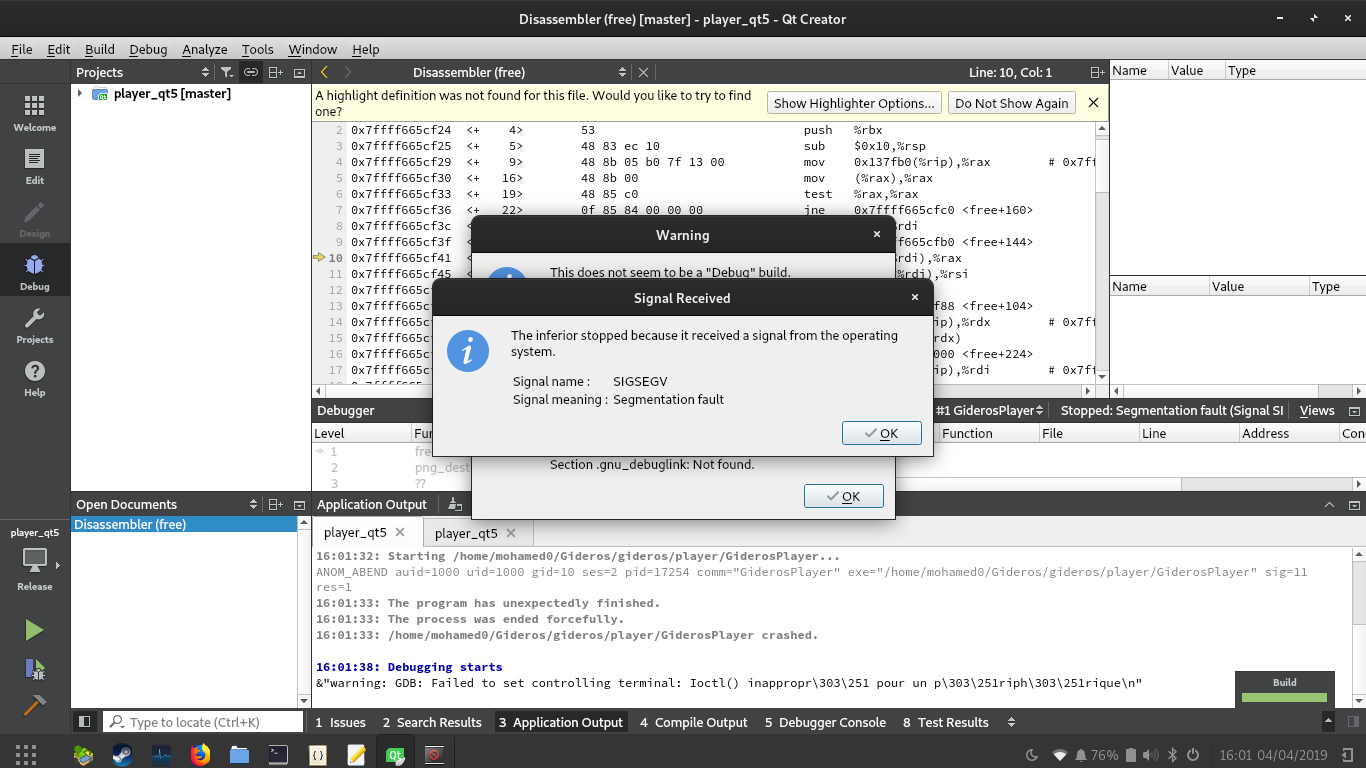Click the green Run button
This screenshot has width=1366, height=768.
tap(34, 629)
